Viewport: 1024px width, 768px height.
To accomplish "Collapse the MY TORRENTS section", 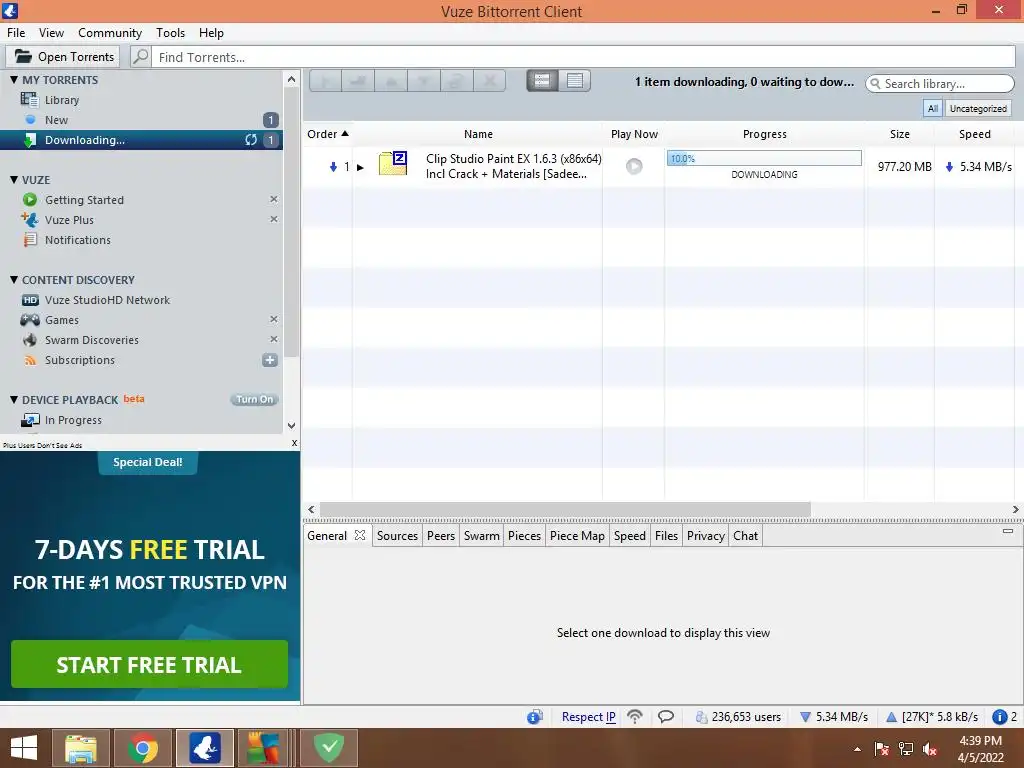I will point(14,79).
